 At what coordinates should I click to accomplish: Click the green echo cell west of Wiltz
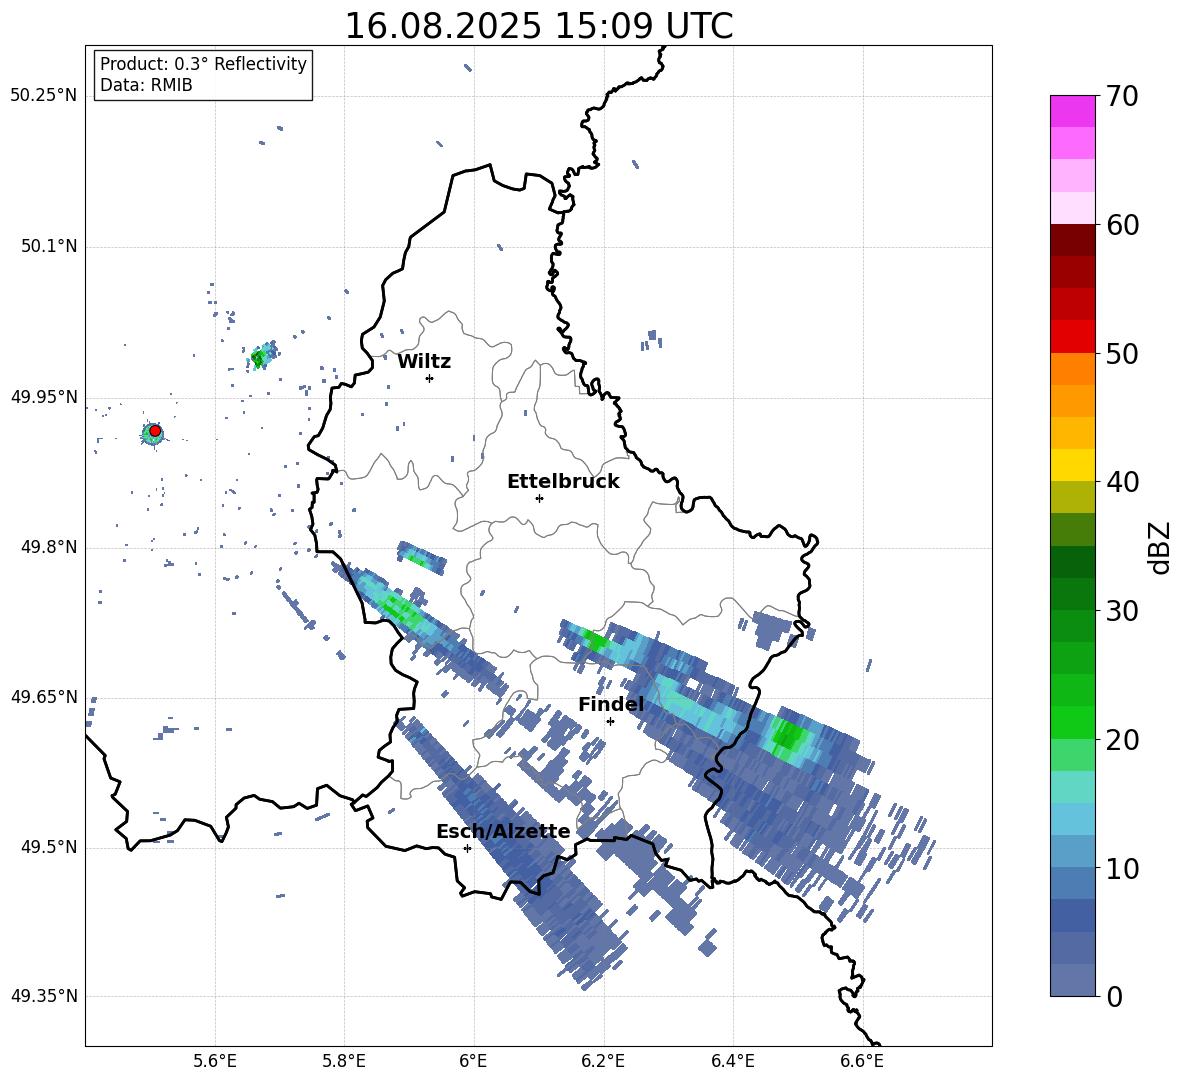click(260, 357)
